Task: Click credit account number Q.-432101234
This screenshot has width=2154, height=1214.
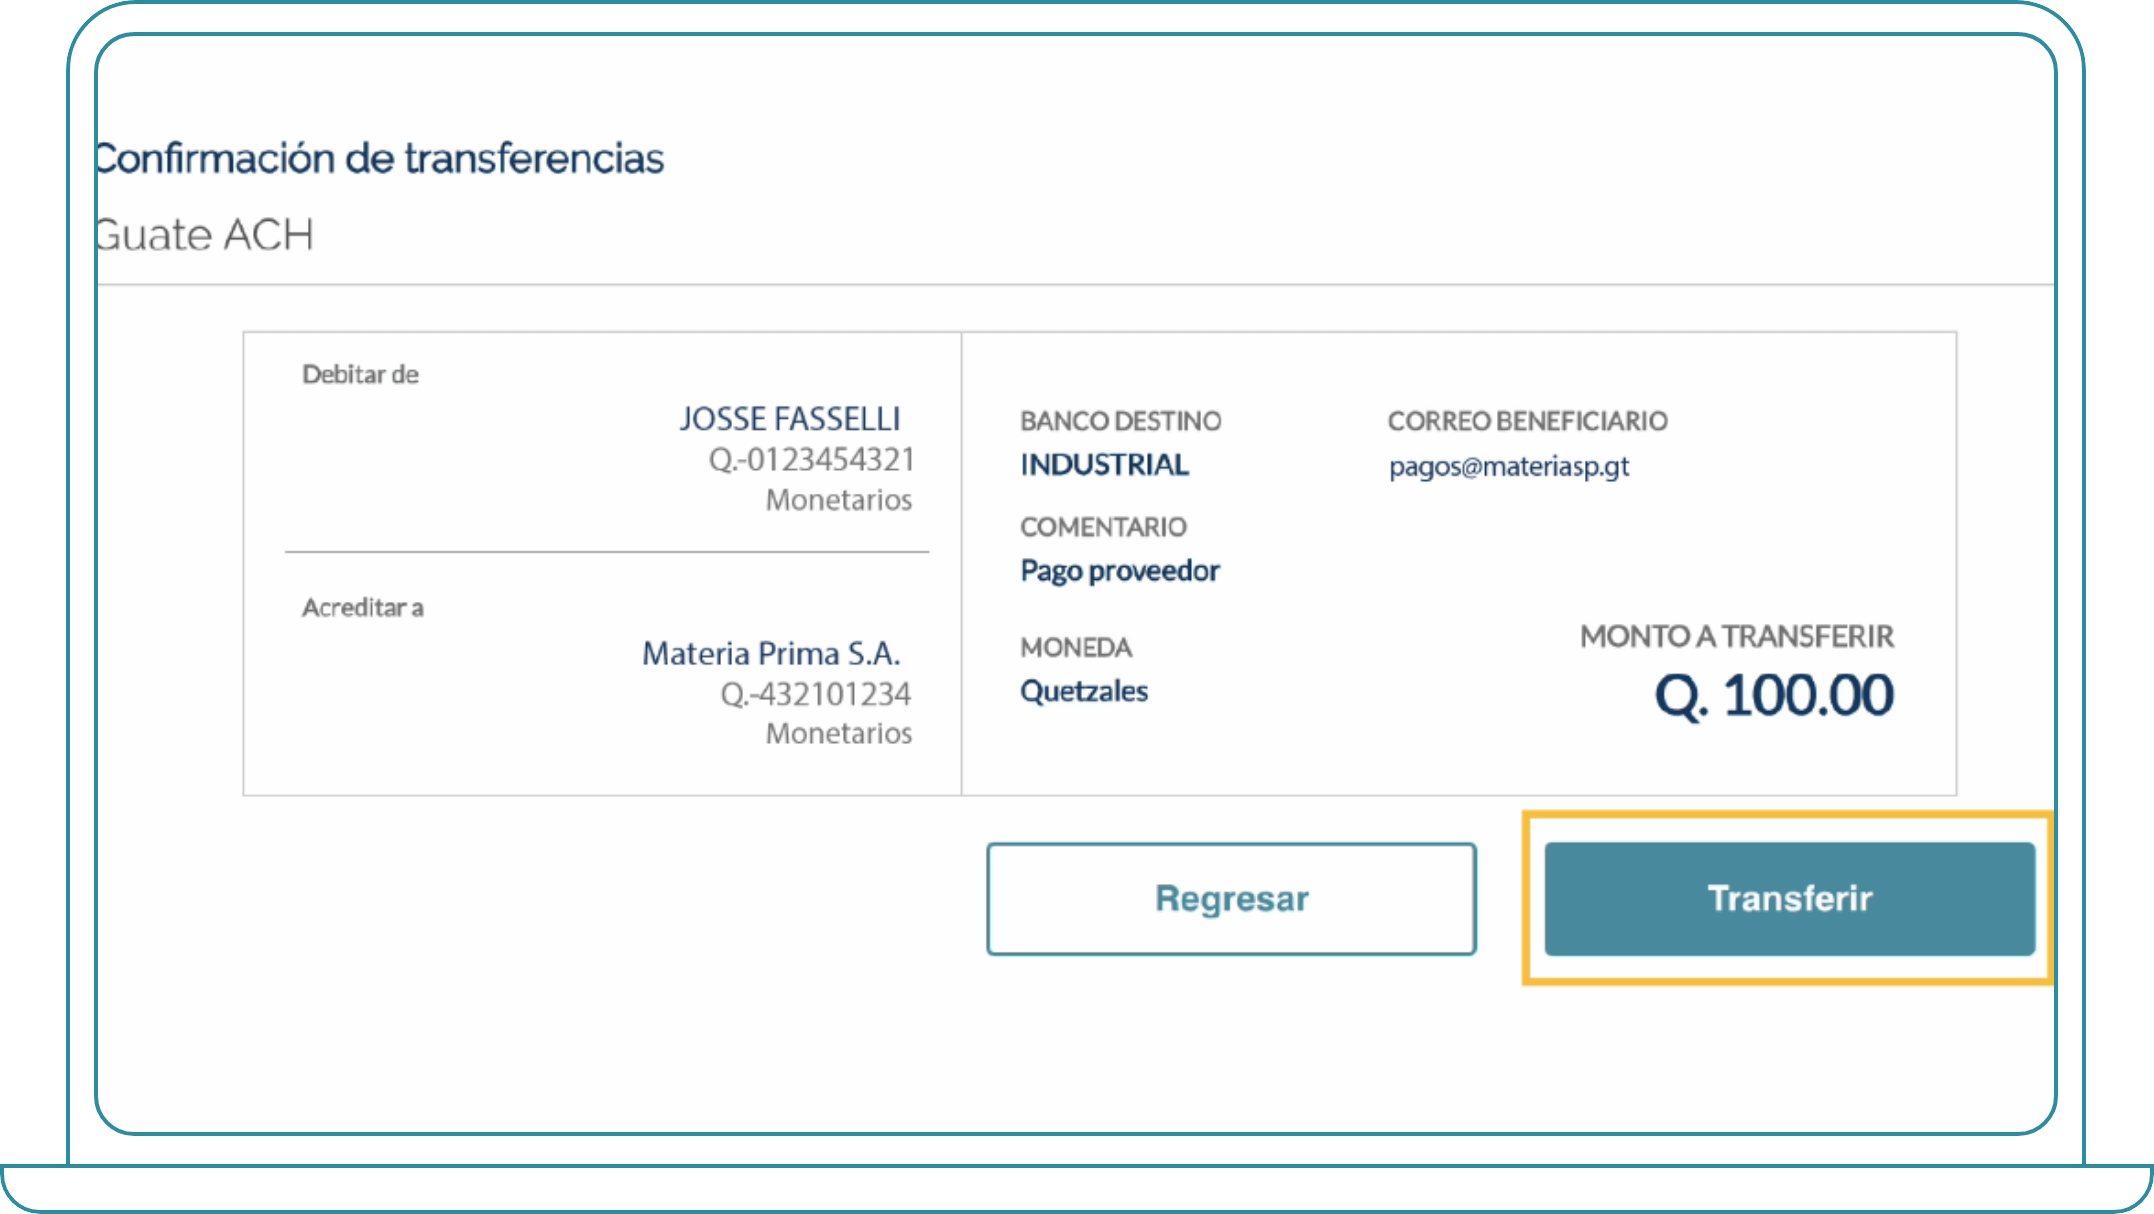Action: pyautogui.click(x=815, y=693)
